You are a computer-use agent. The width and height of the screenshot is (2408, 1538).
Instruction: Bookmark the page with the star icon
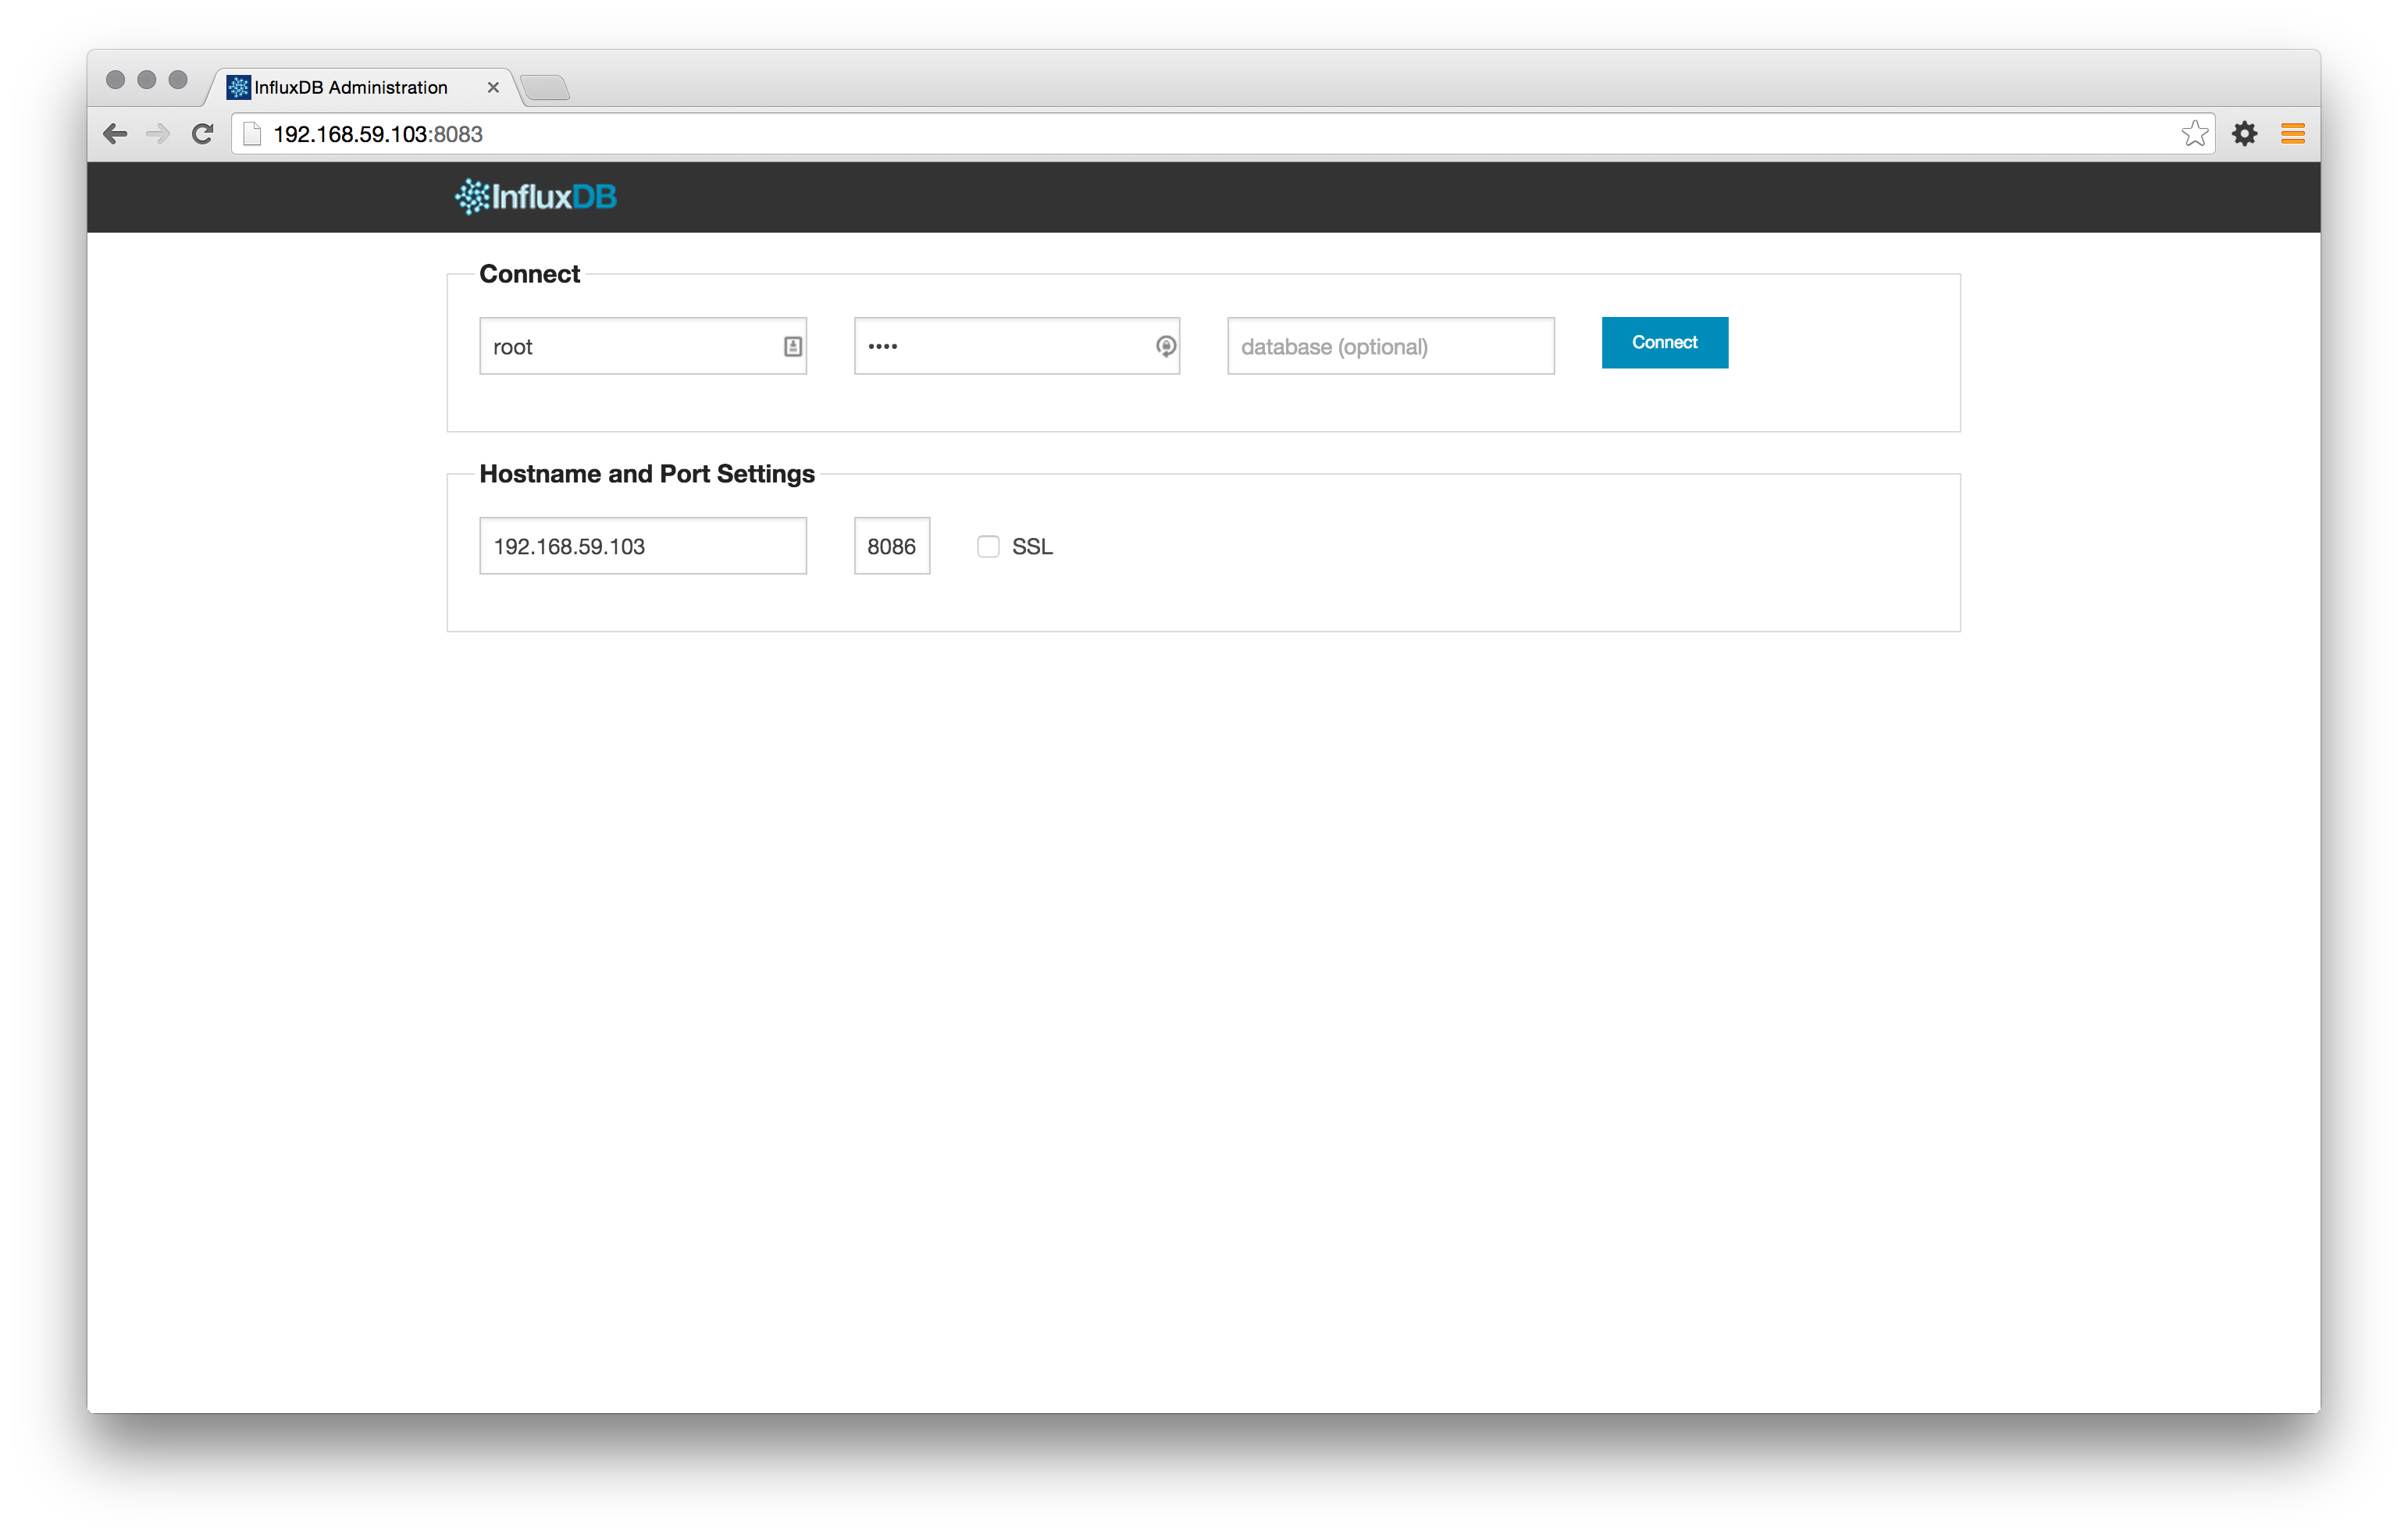click(x=2194, y=133)
